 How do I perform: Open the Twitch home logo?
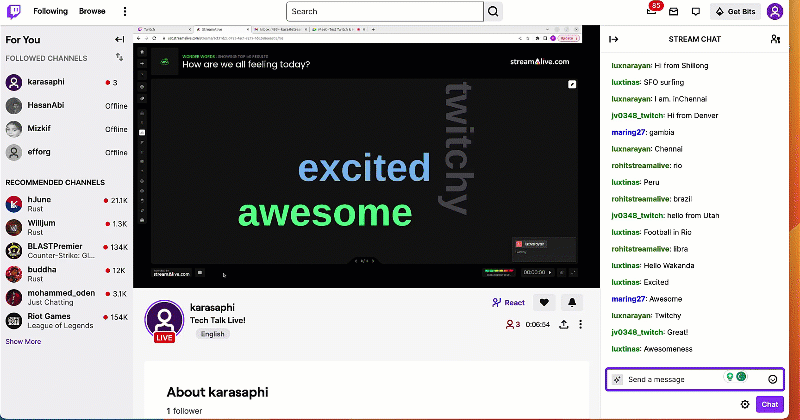14,11
